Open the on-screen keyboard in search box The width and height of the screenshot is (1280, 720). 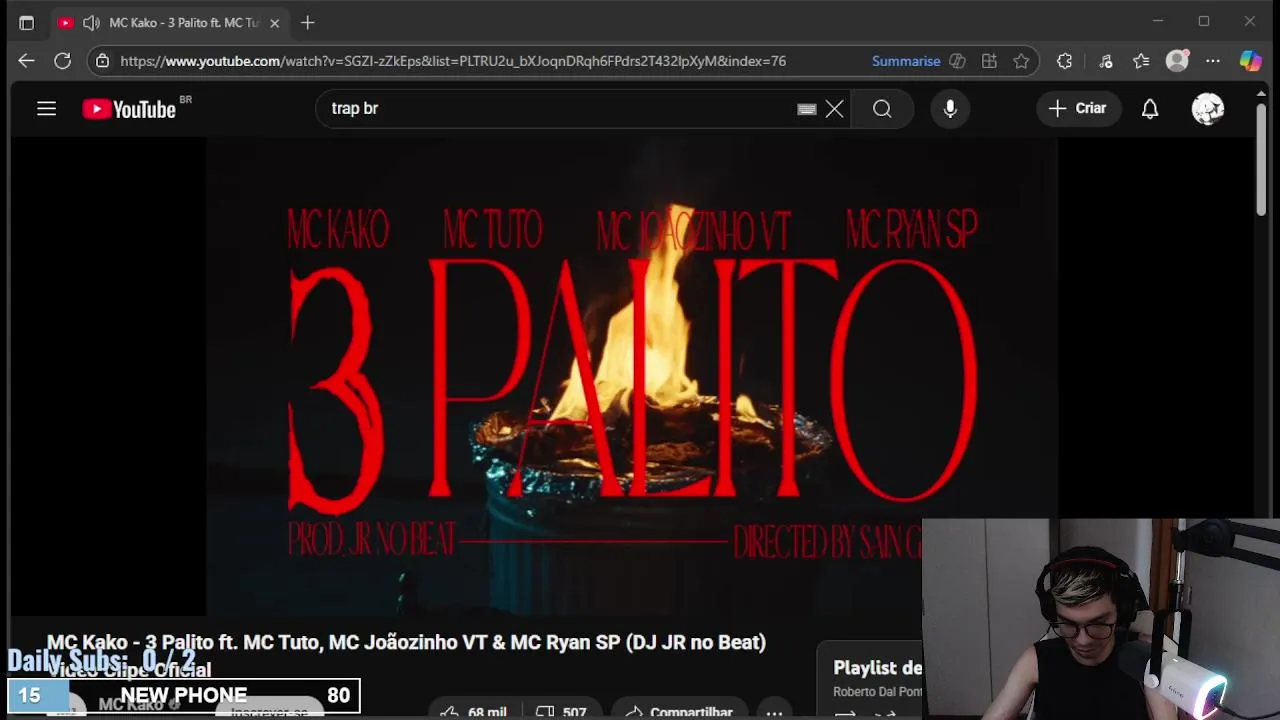tap(806, 109)
